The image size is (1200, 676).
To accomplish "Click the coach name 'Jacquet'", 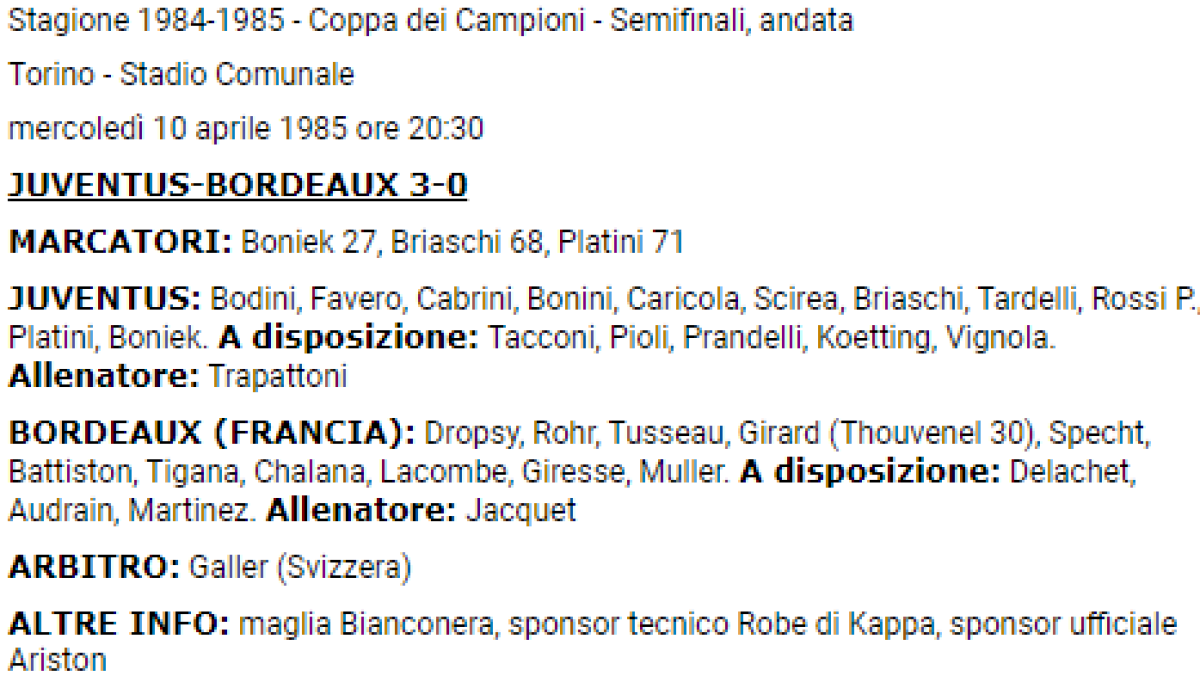I will click(521, 510).
